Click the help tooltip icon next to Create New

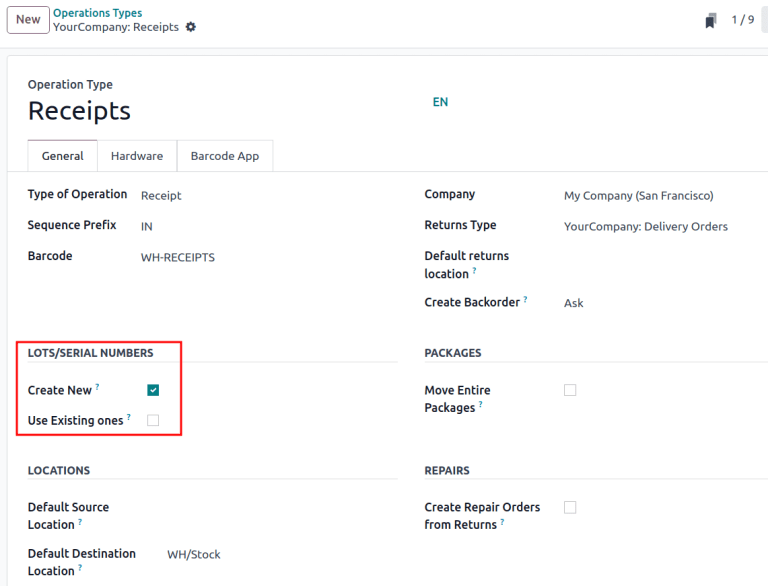coord(97,386)
